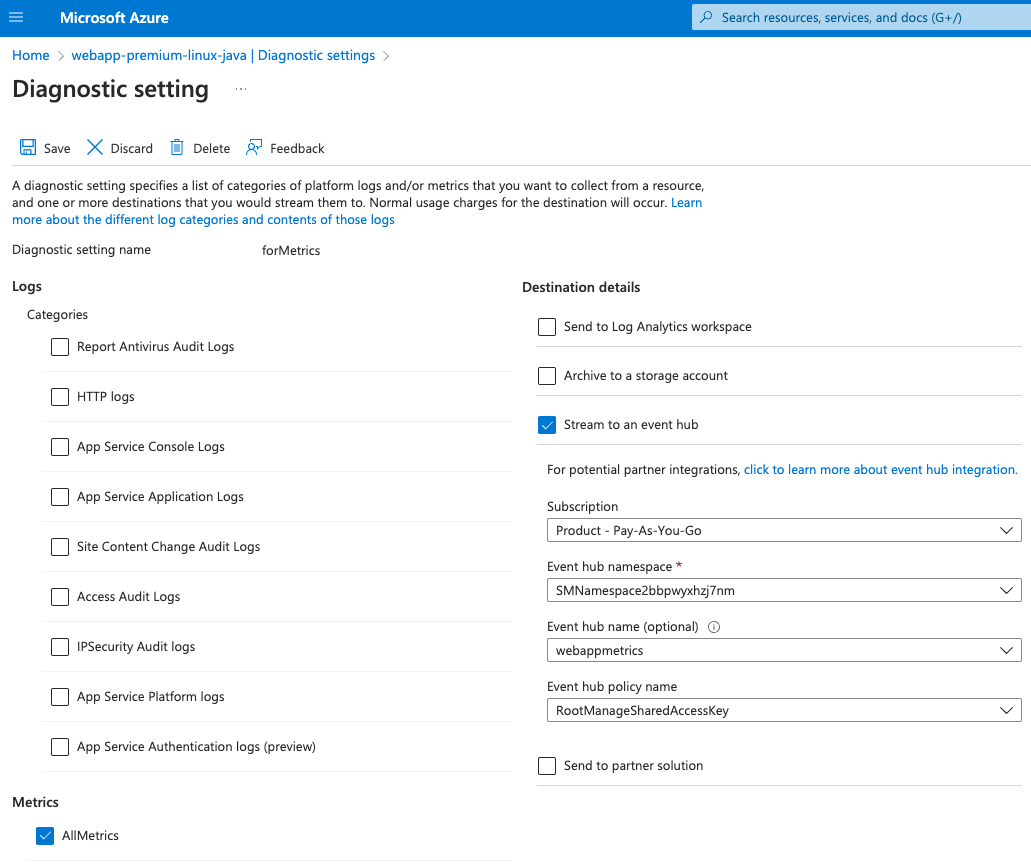Click the Feedback person icon
The image size is (1031, 868).
(x=254, y=147)
